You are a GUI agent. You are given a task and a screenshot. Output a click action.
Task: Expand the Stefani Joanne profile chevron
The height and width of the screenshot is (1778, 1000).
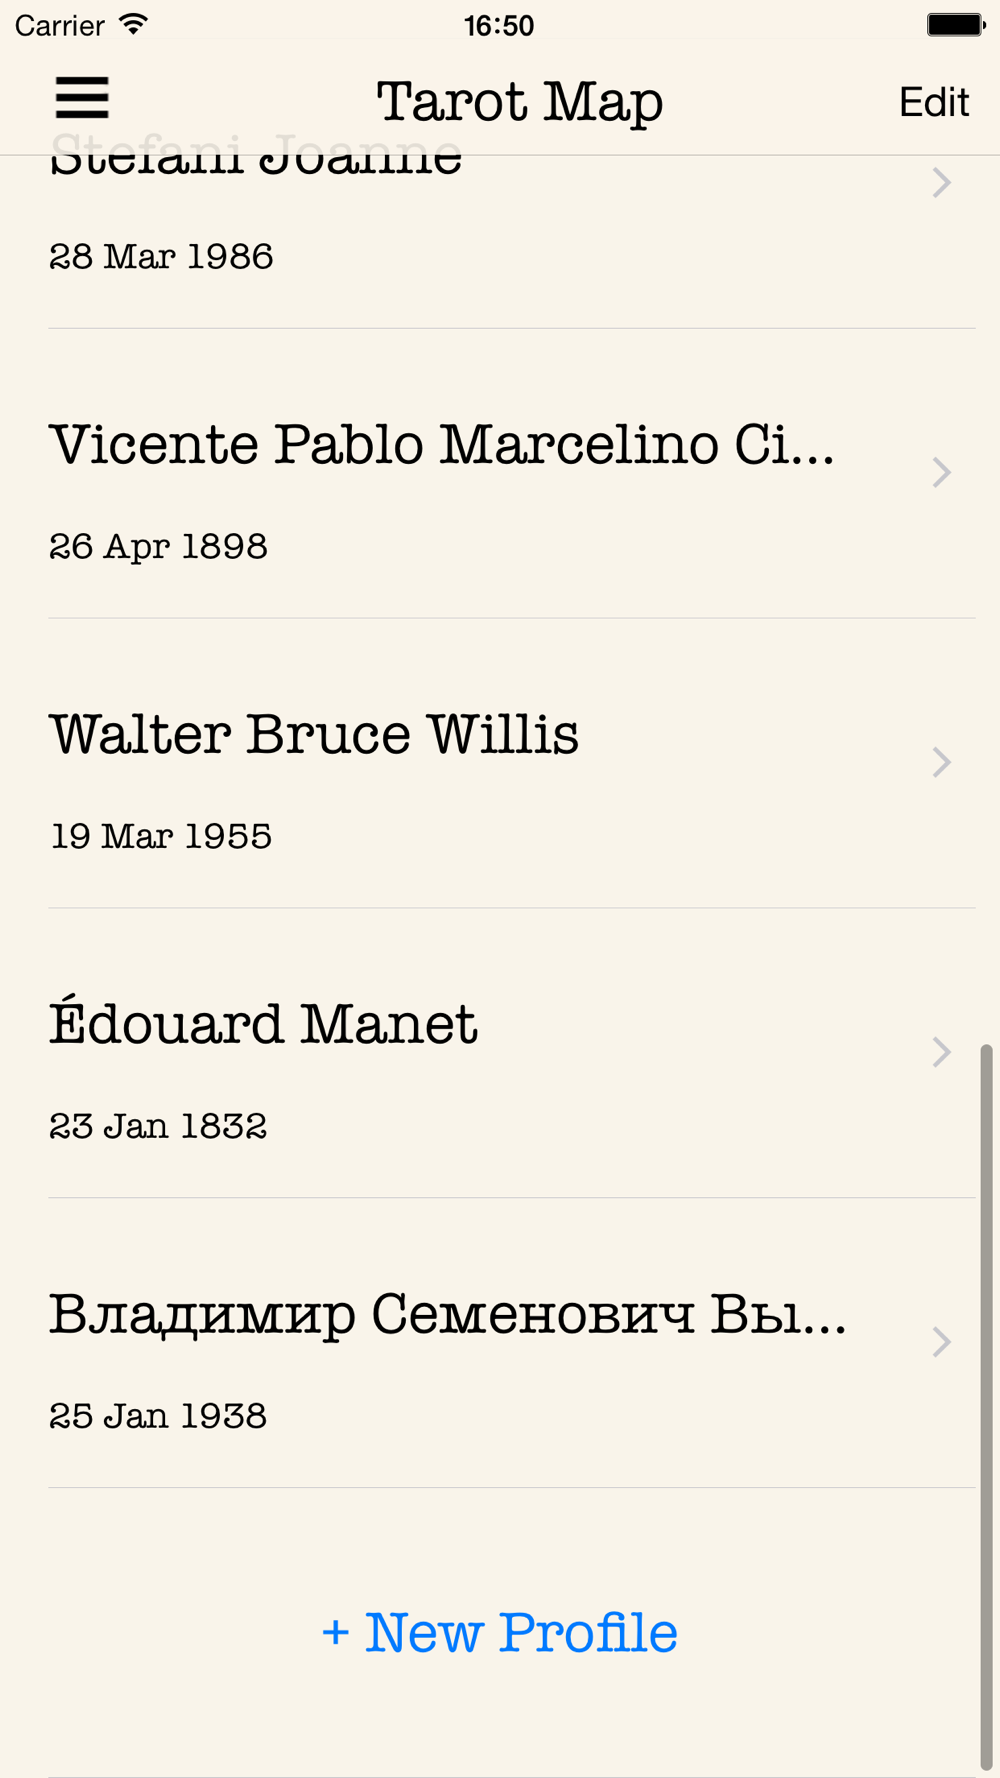pyautogui.click(x=941, y=183)
